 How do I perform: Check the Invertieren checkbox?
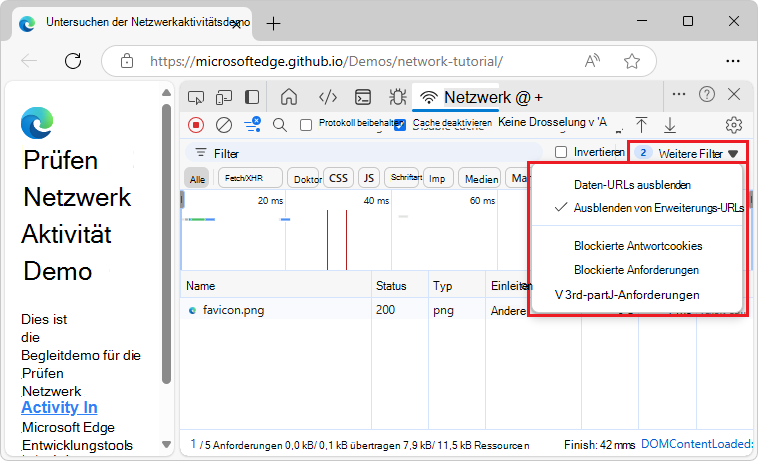click(x=561, y=152)
